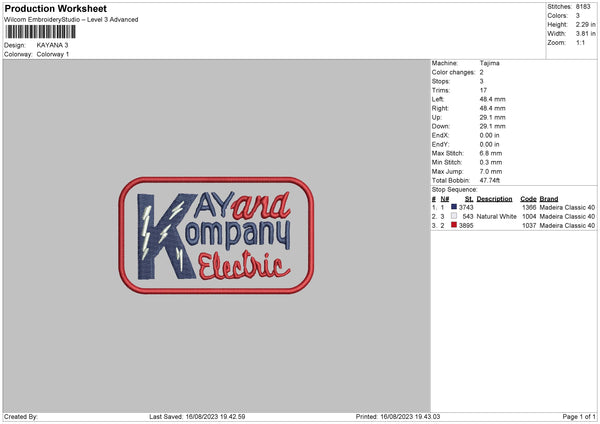Viewport: 600px width, 424px height.
Task: Click the embroidered patch design preview
Action: click(217, 235)
